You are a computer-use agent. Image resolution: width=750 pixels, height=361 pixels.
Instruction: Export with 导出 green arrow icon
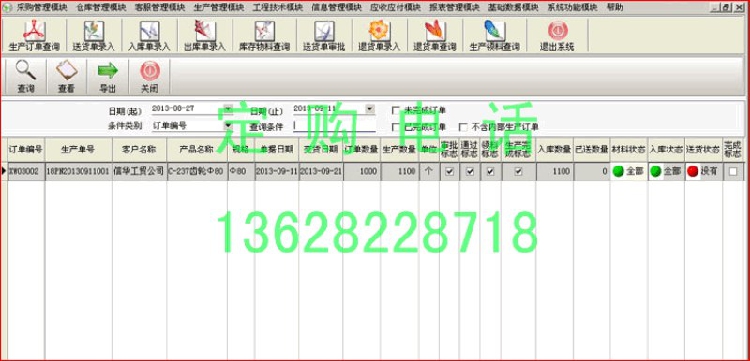(107, 77)
